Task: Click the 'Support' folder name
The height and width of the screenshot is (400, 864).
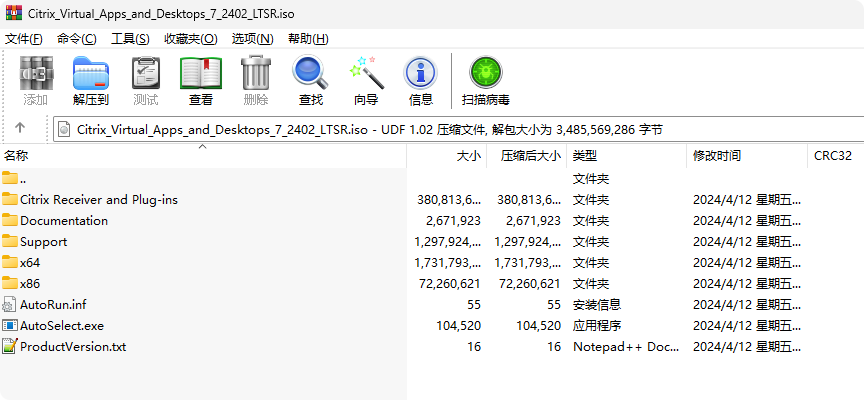Action: point(44,241)
